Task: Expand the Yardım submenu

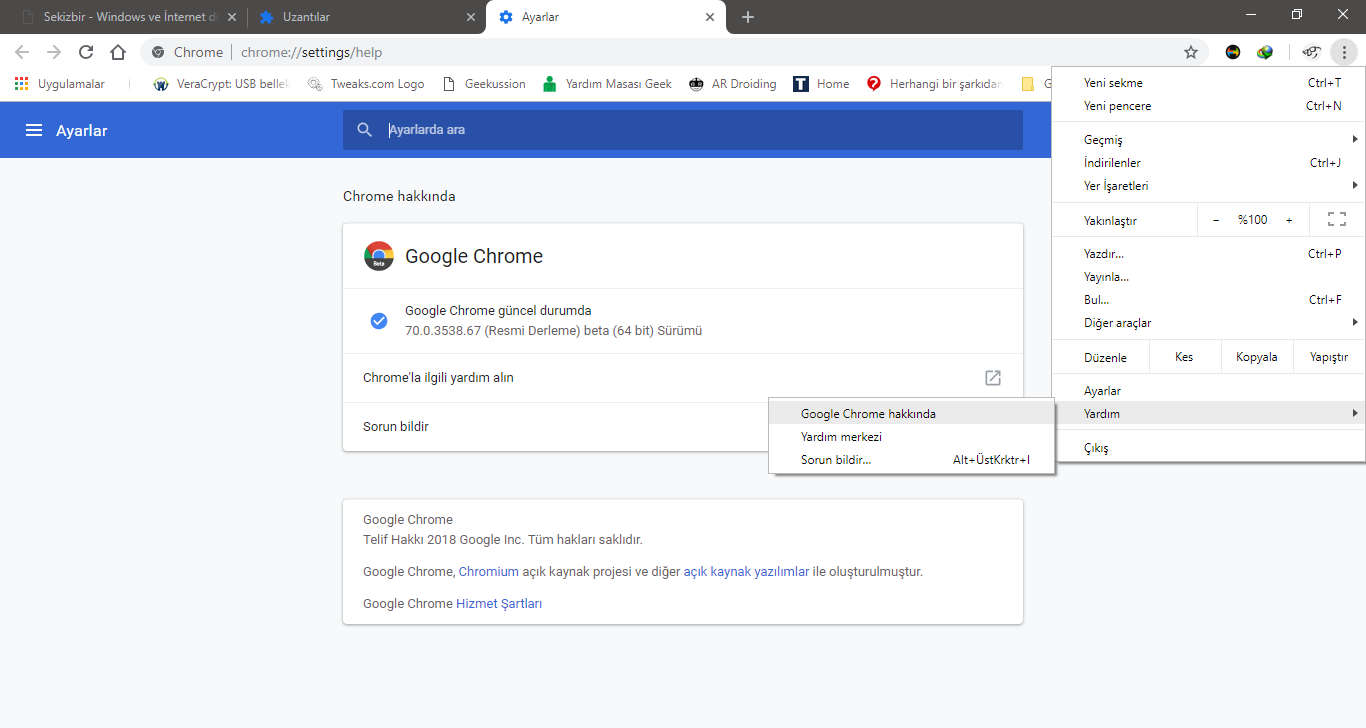Action: [x=1208, y=414]
